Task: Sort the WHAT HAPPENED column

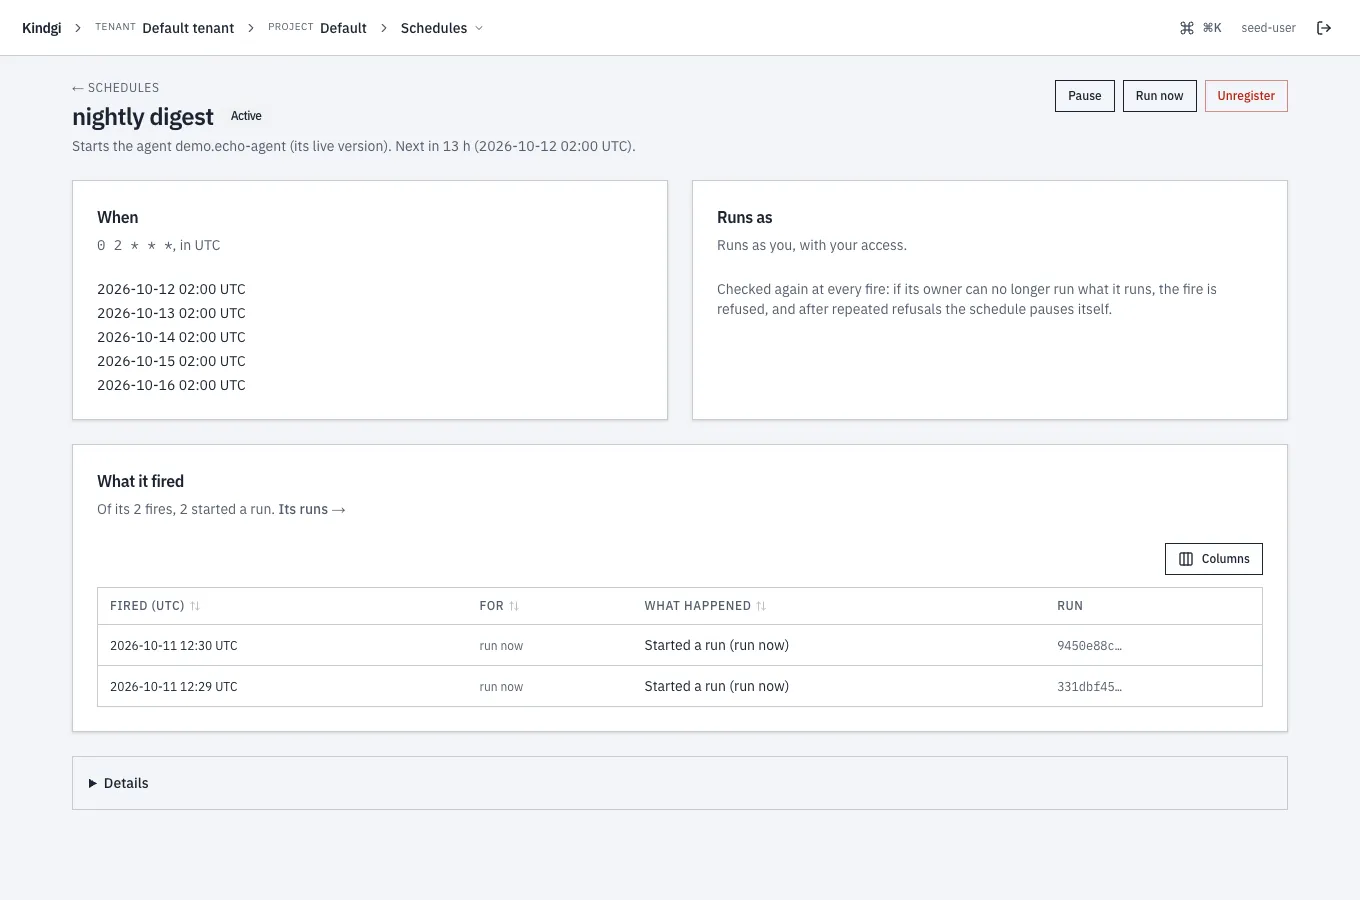Action: (x=761, y=606)
